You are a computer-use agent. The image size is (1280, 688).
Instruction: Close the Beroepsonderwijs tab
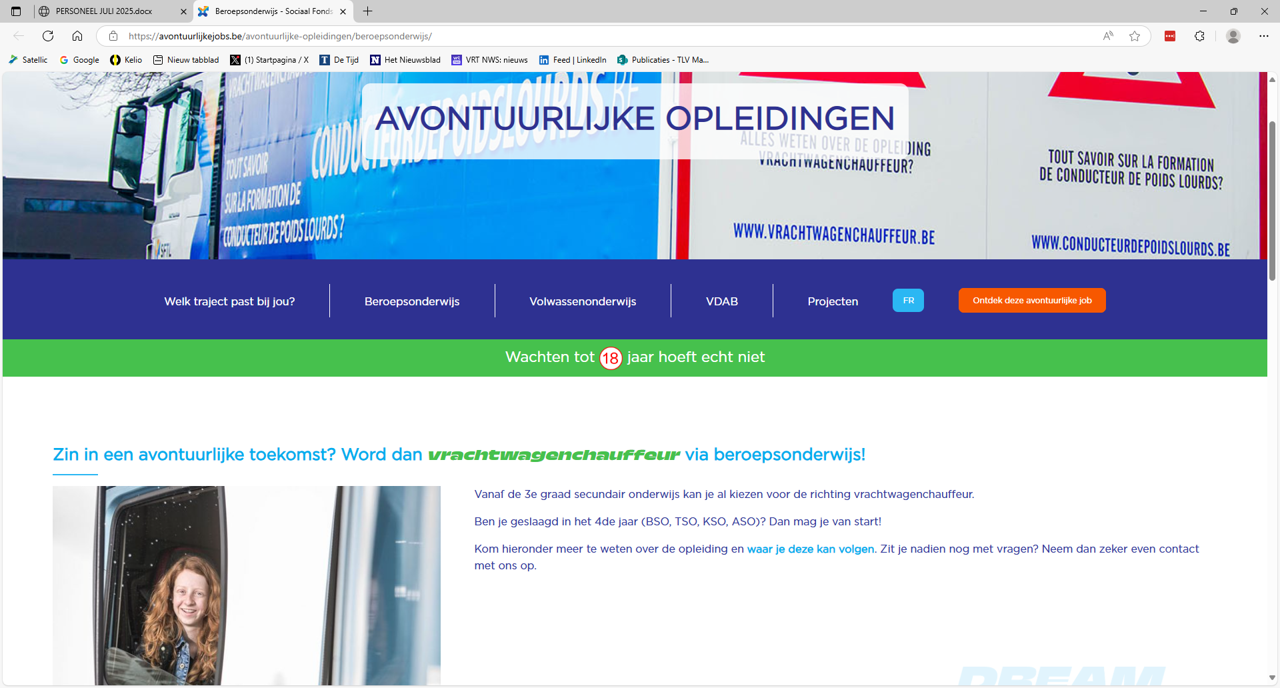pyautogui.click(x=342, y=11)
